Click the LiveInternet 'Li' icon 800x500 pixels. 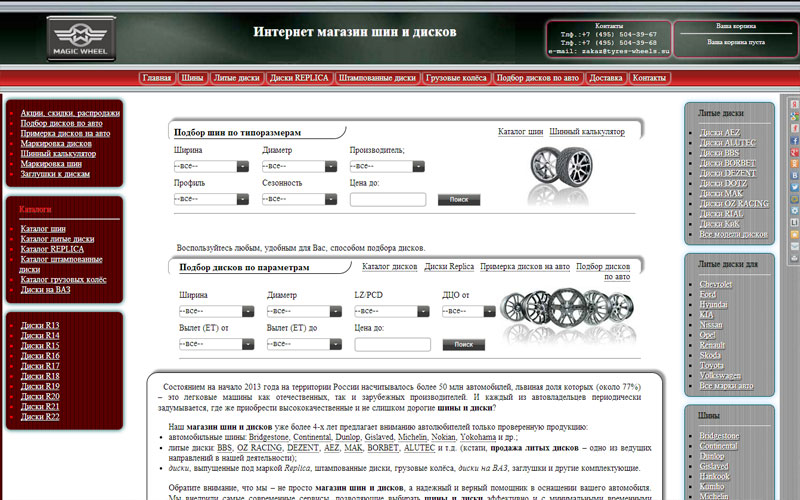794,222
